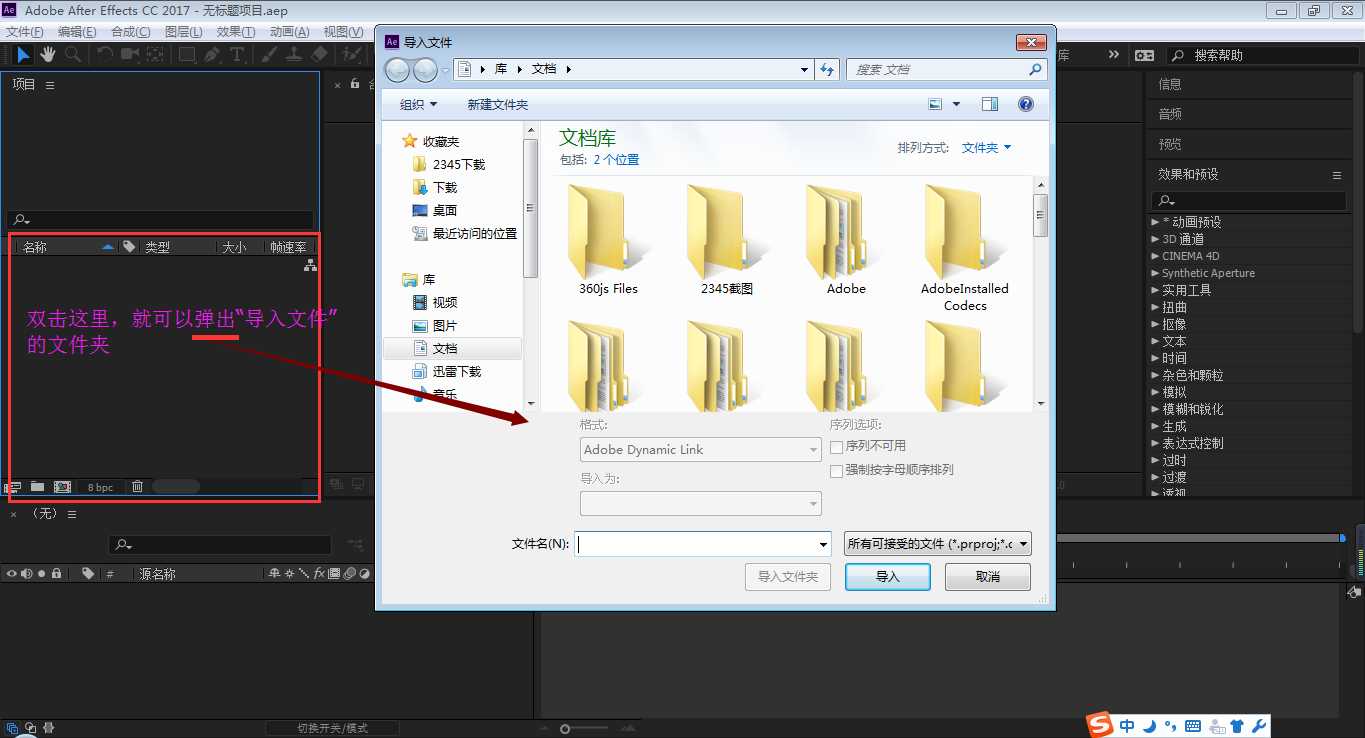Viewport: 1365px width, 738px height.
Task: Click the new folder icon in Project panel
Action: (x=37, y=487)
